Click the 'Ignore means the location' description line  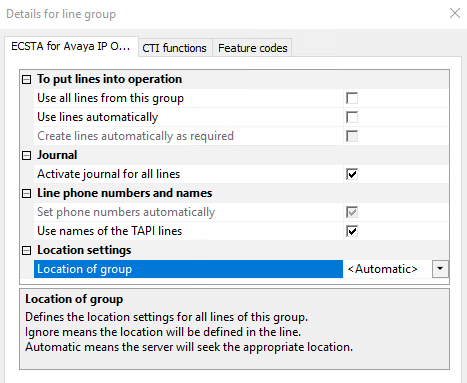click(163, 332)
